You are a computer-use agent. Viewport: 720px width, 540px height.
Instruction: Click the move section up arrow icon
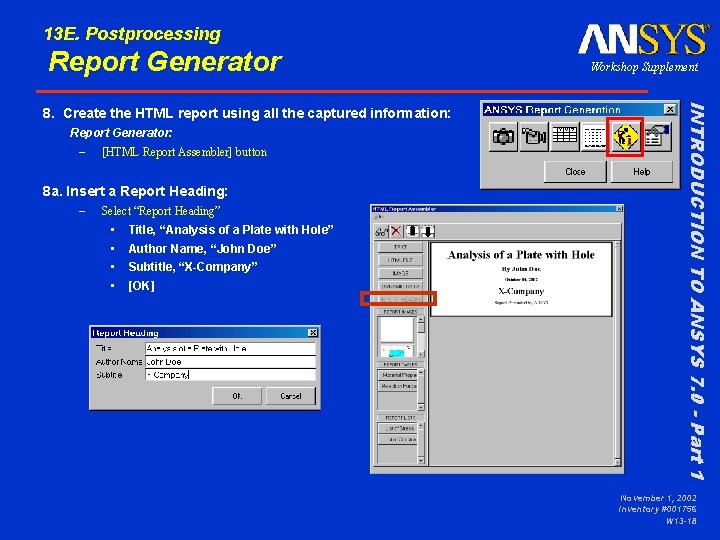pos(412,231)
